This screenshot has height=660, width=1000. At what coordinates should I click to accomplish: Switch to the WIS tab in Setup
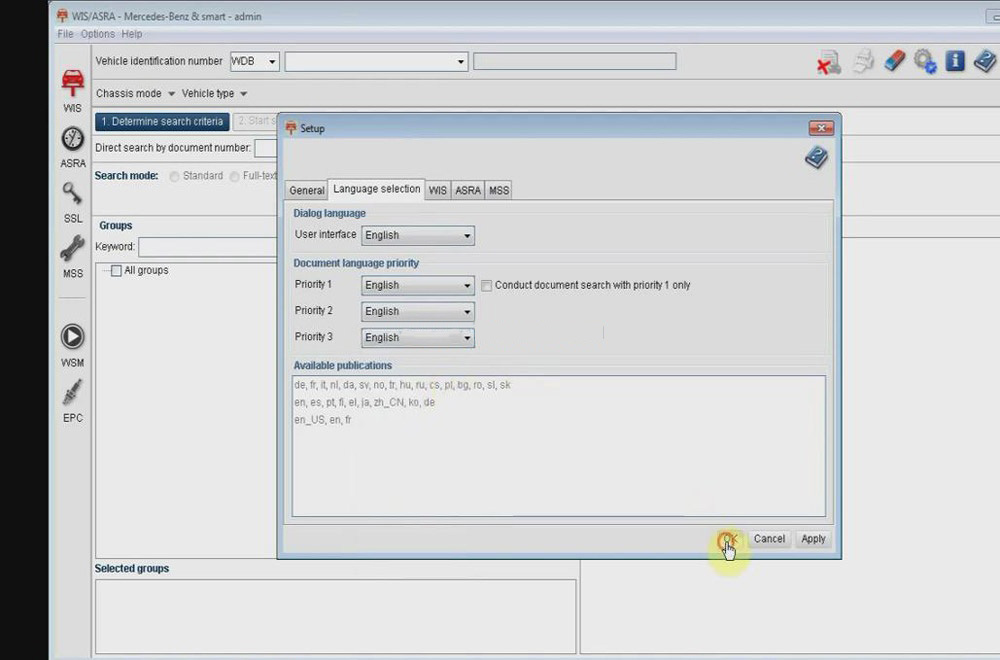pos(438,190)
